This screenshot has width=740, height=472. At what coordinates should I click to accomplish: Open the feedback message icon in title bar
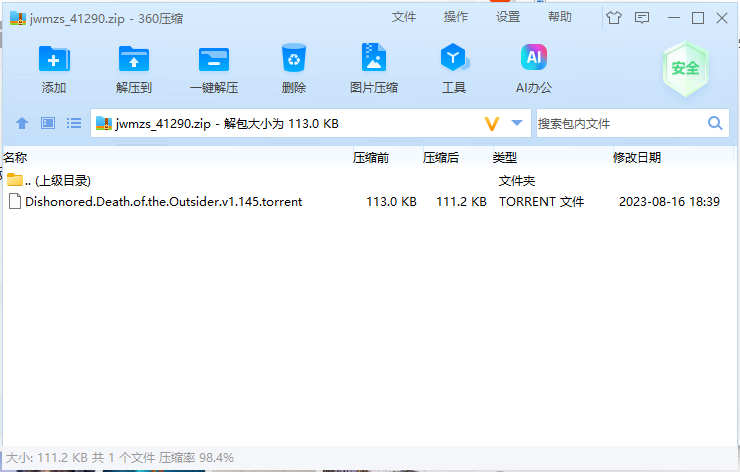[642, 18]
